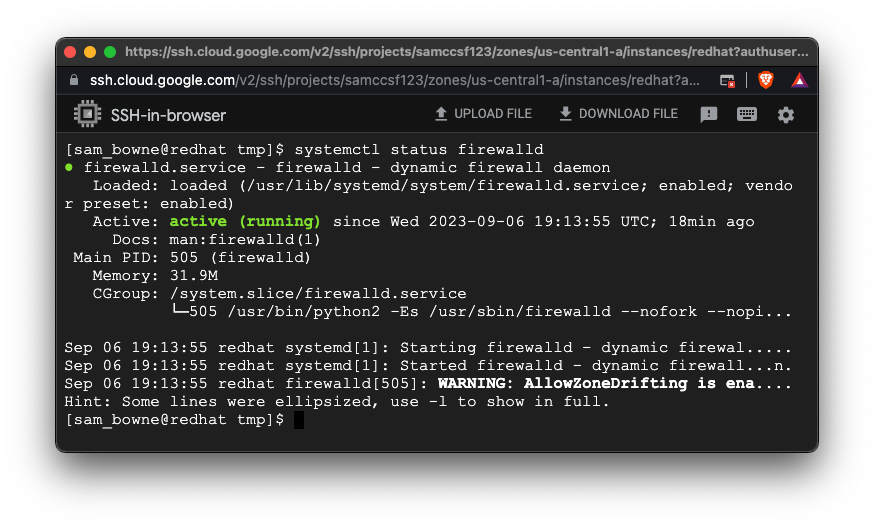
Task: Click the terminal cursor at the last prompt
Action: (x=298, y=420)
